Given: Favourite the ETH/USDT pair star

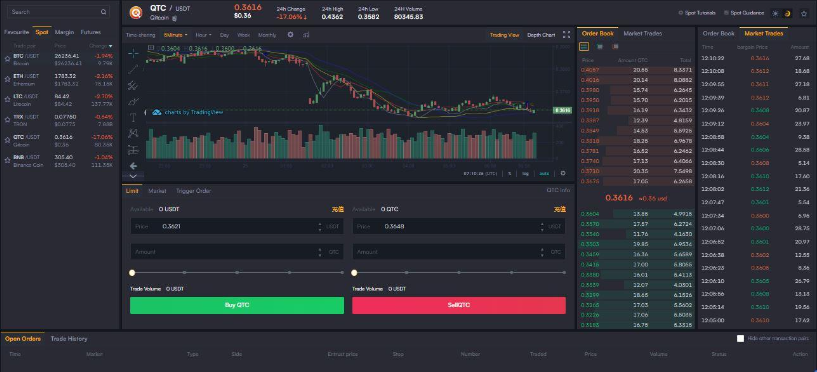Looking at the screenshot, I should pyautogui.click(x=7, y=80).
